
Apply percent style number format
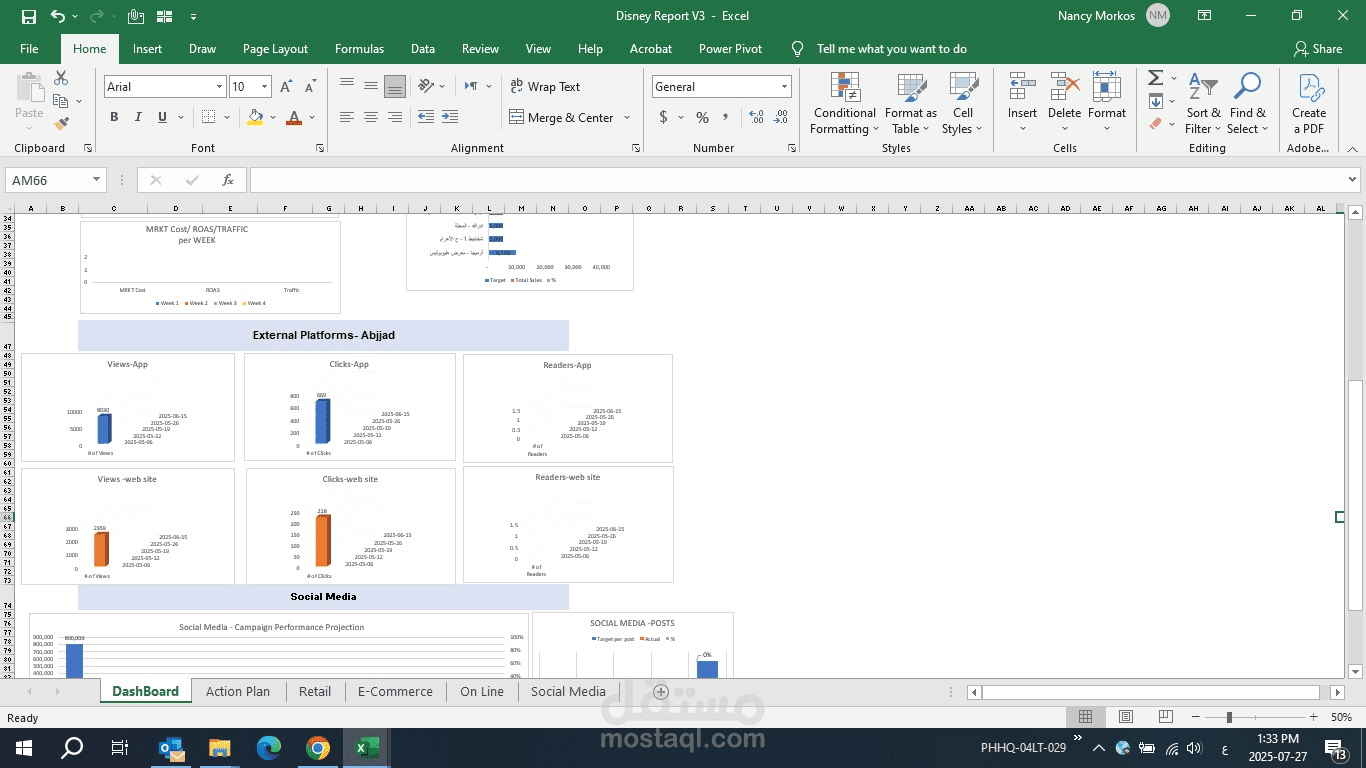point(702,118)
